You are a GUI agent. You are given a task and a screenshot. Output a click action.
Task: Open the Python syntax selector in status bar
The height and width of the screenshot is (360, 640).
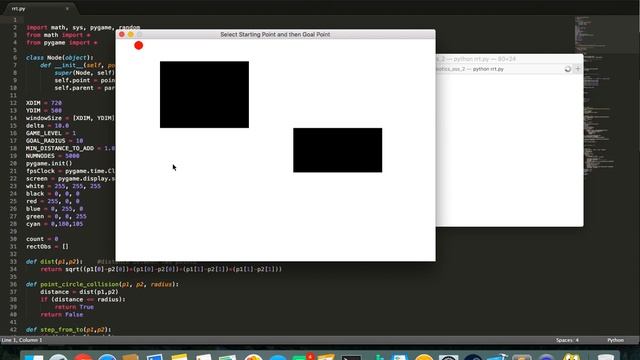615,340
